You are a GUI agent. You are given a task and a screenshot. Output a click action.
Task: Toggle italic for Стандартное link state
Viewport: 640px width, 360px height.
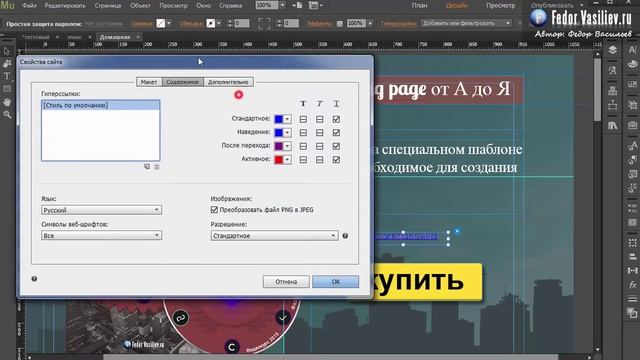(320, 119)
